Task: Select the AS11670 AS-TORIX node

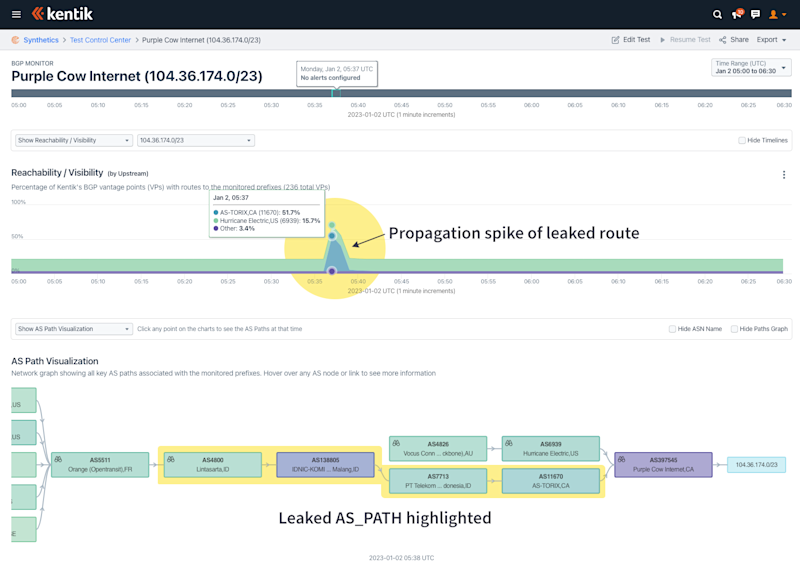Action: [x=551, y=481]
